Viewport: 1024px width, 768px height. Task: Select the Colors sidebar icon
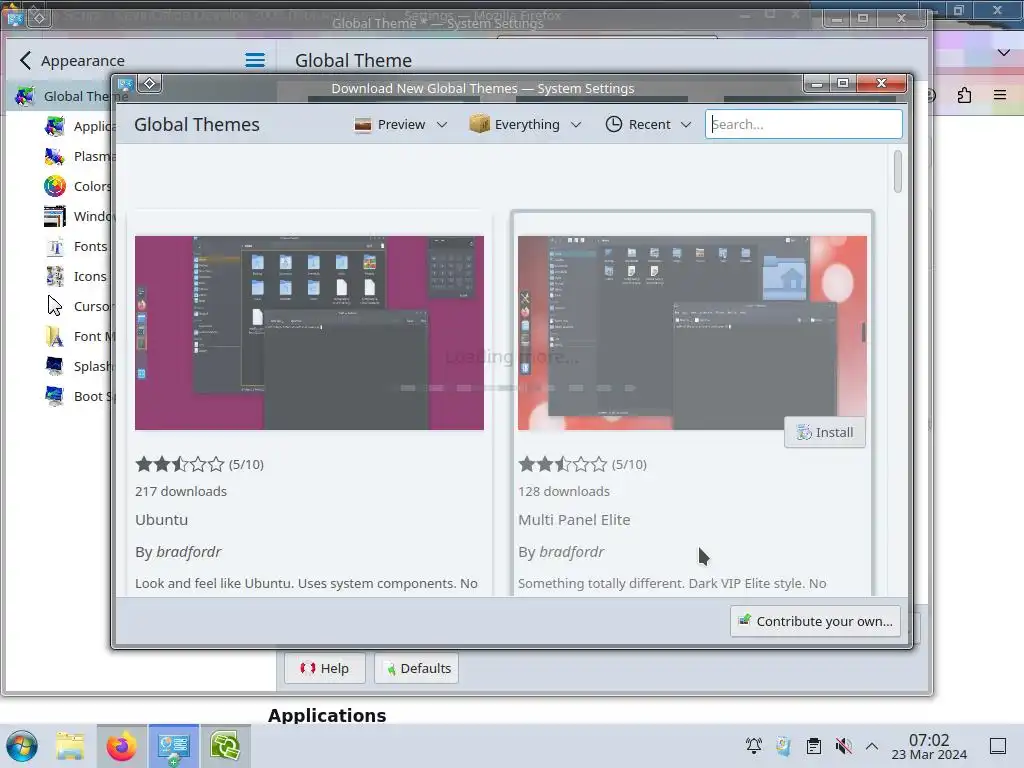pos(55,186)
